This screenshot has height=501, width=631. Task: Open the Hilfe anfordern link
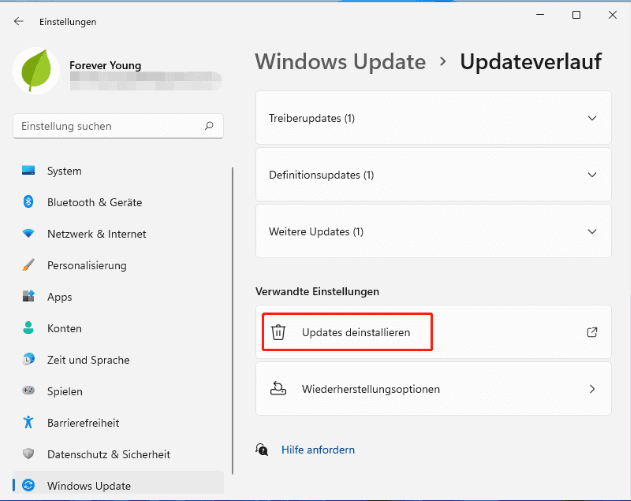coord(318,450)
